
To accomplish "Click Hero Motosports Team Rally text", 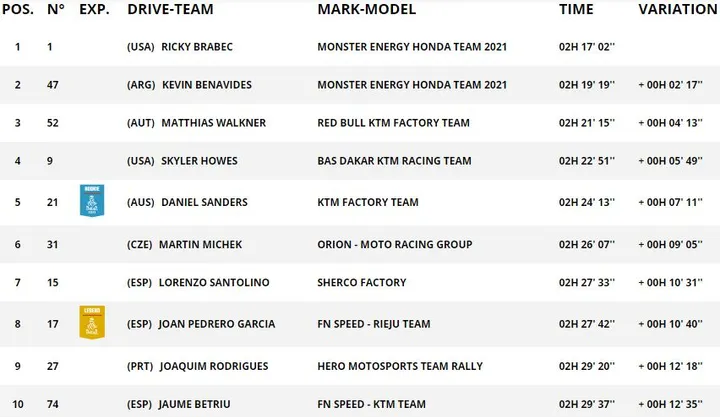I will tap(400, 366).
